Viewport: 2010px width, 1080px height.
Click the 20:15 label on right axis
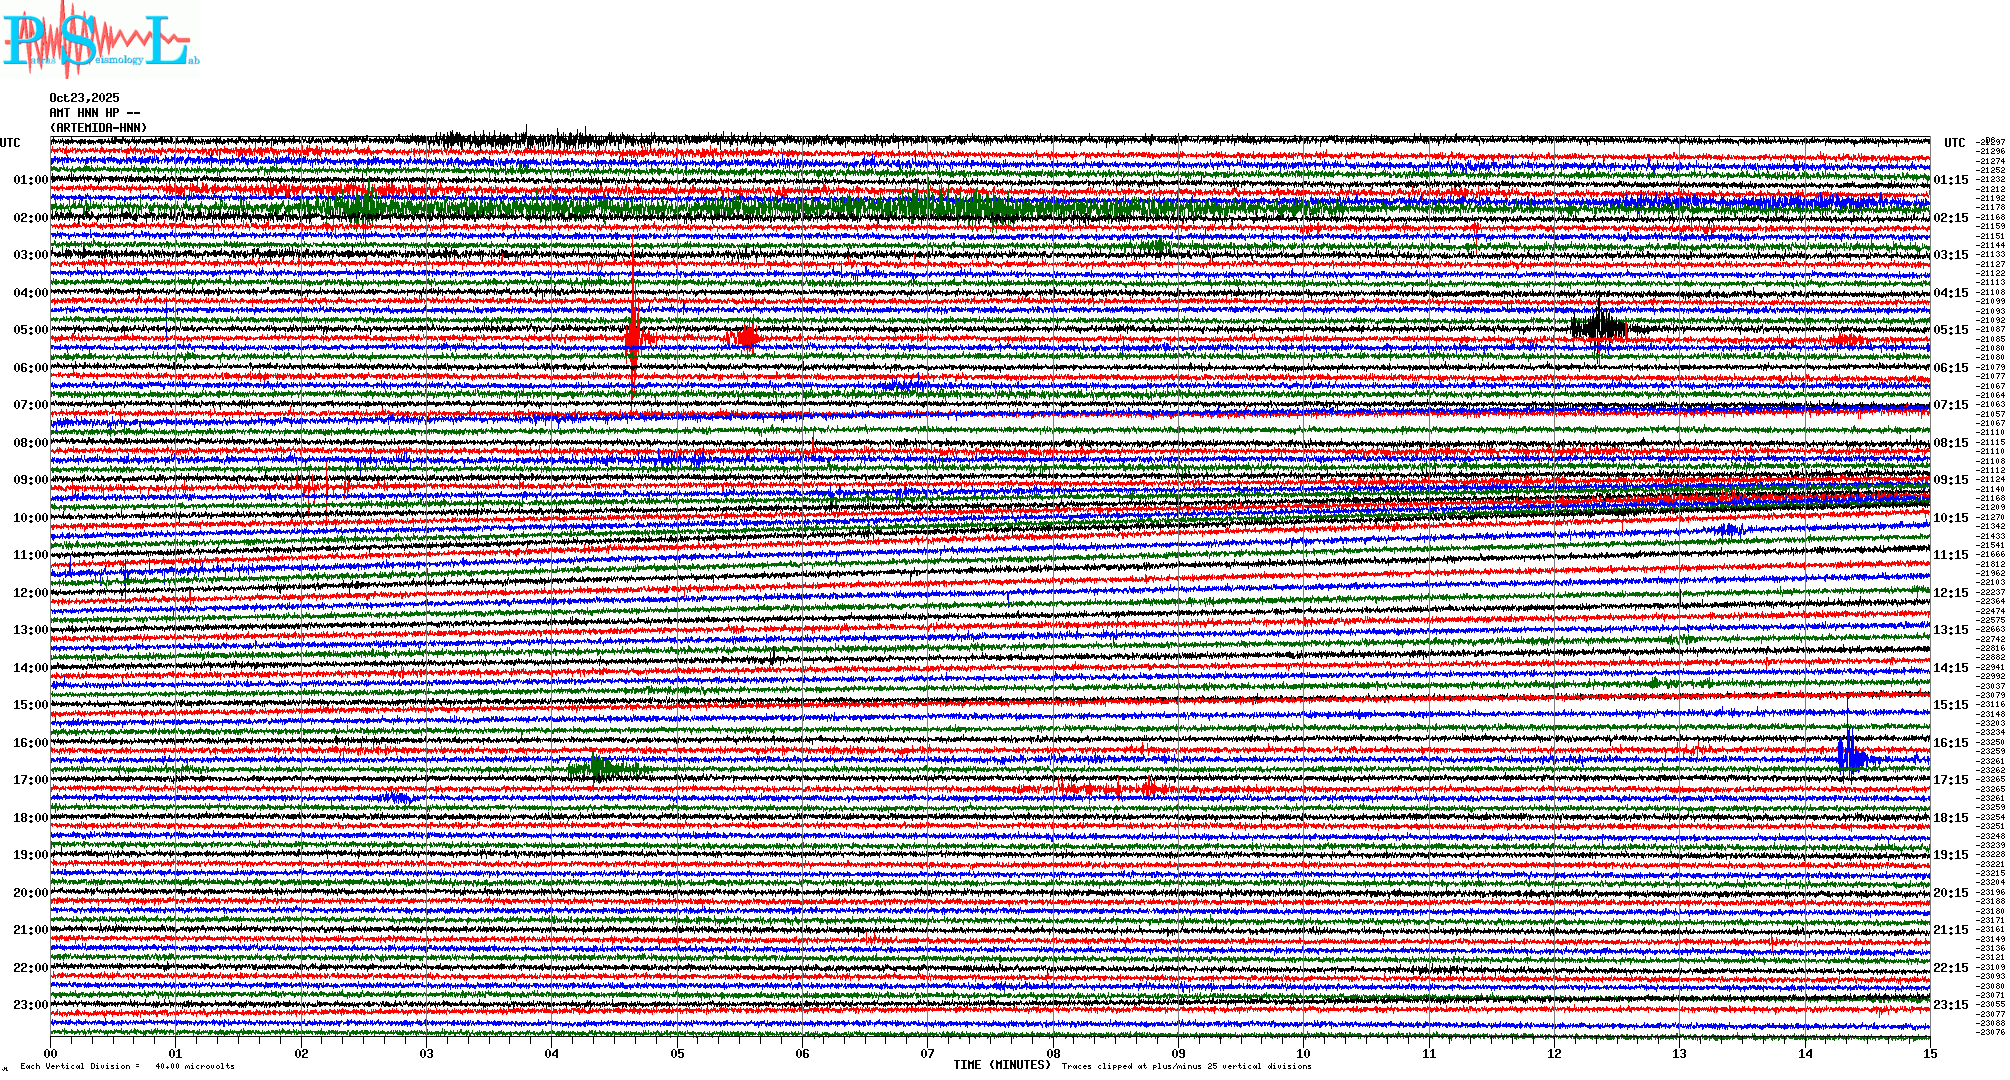[x=1950, y=893]
